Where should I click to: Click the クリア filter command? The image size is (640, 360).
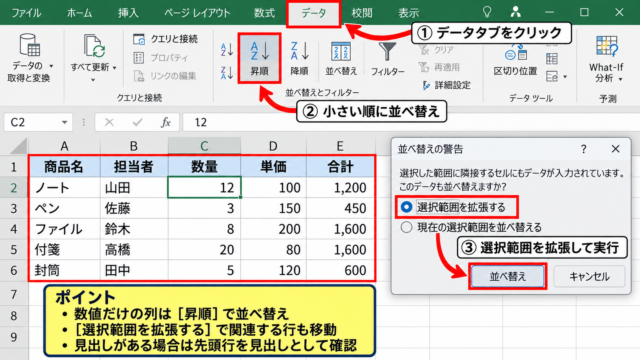pos(436,50)
